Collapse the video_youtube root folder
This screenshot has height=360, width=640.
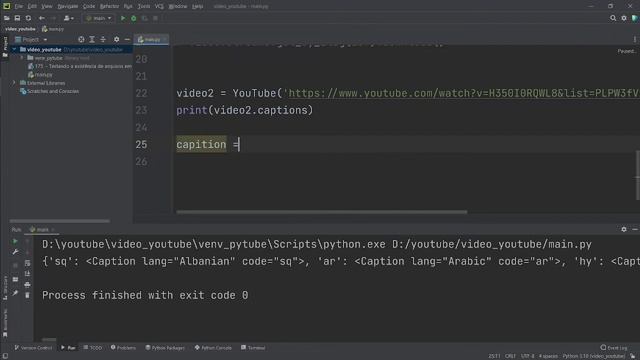point(15,49)
